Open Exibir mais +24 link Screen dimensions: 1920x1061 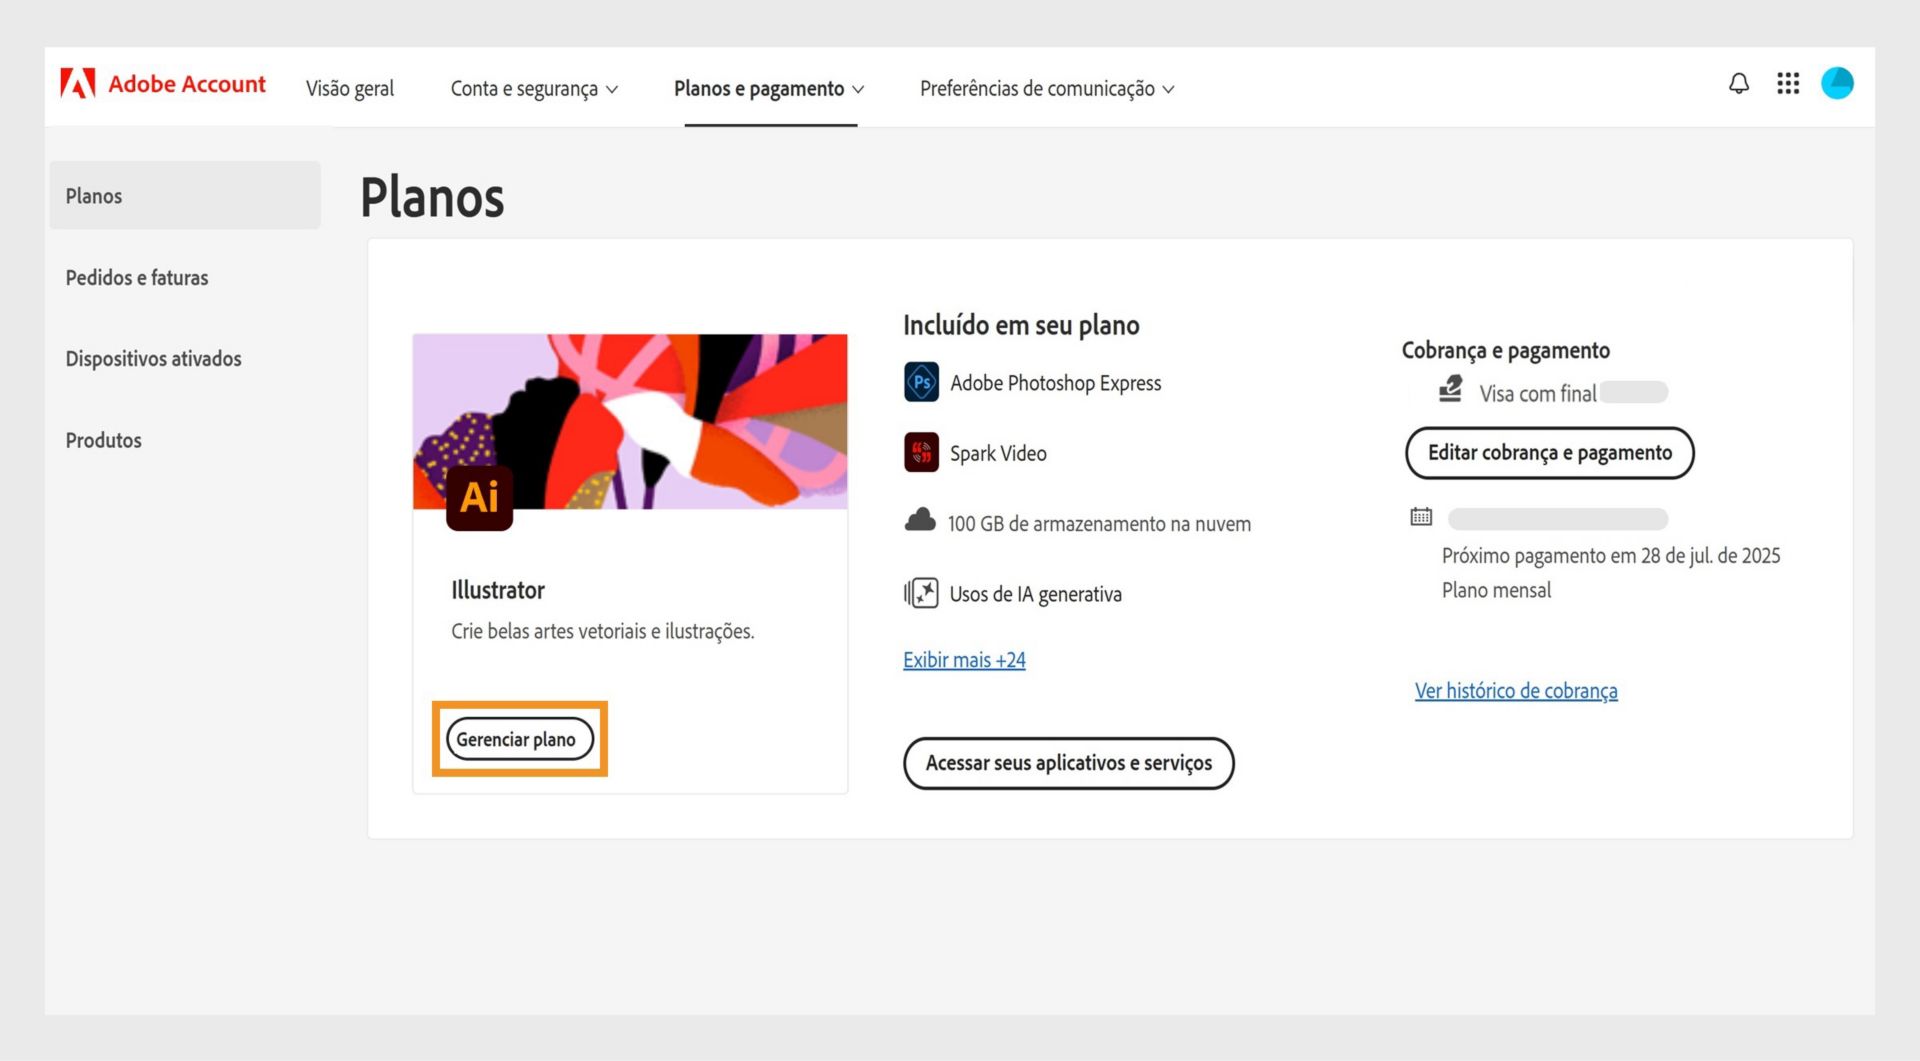click(x=964, y=660)
